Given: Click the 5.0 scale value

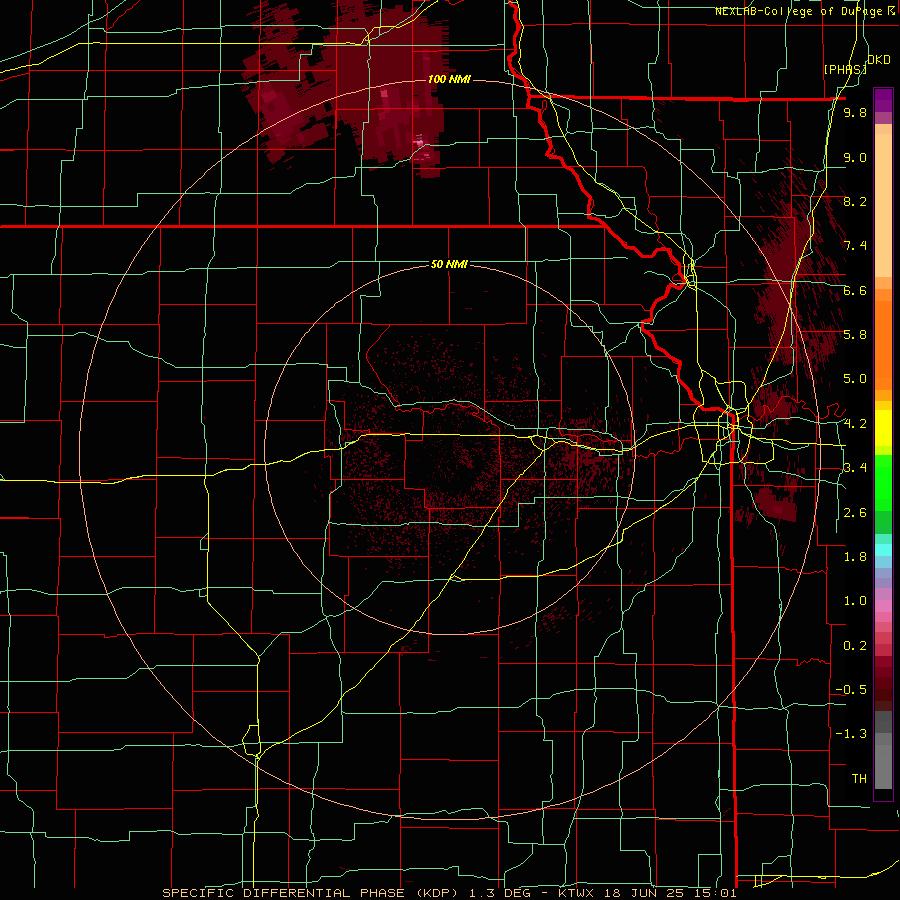Looking at the screenshot, I should (x=855, y=379).
